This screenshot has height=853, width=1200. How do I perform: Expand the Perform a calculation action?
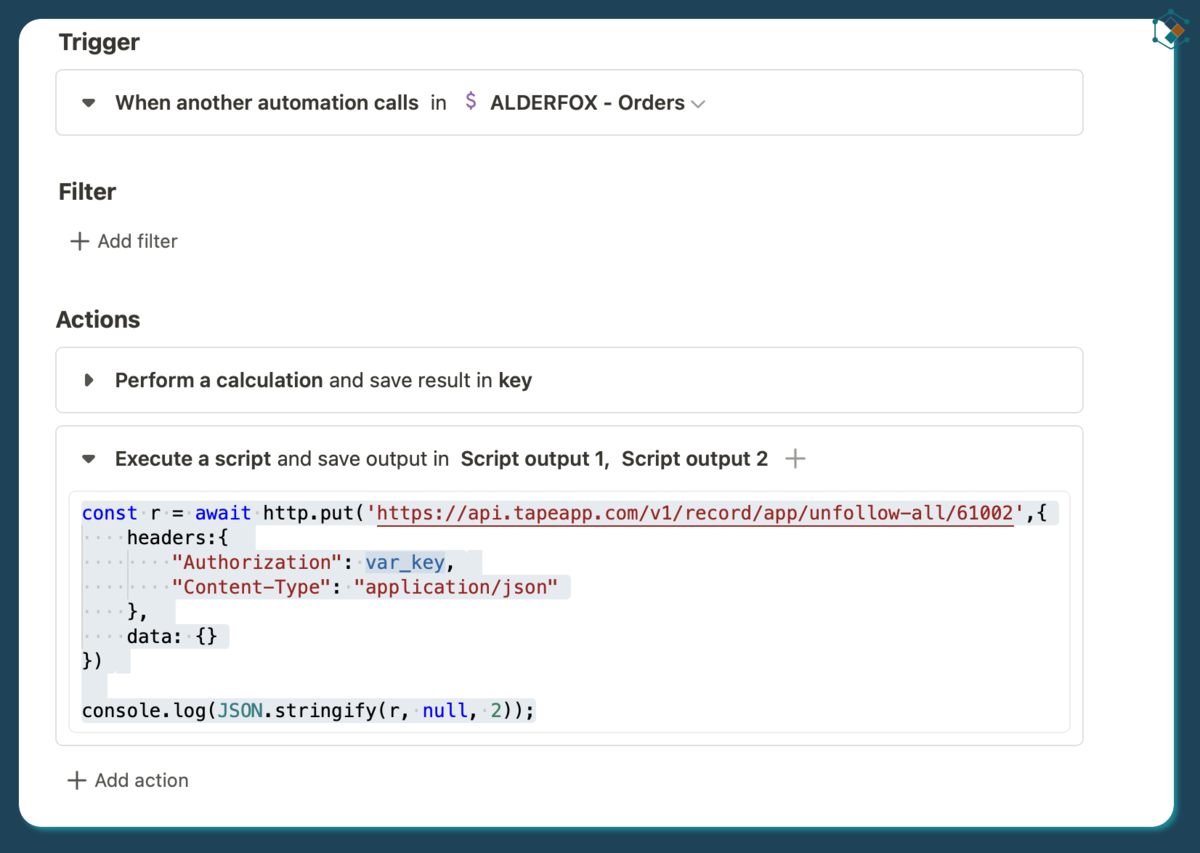[x=89, y=380]
